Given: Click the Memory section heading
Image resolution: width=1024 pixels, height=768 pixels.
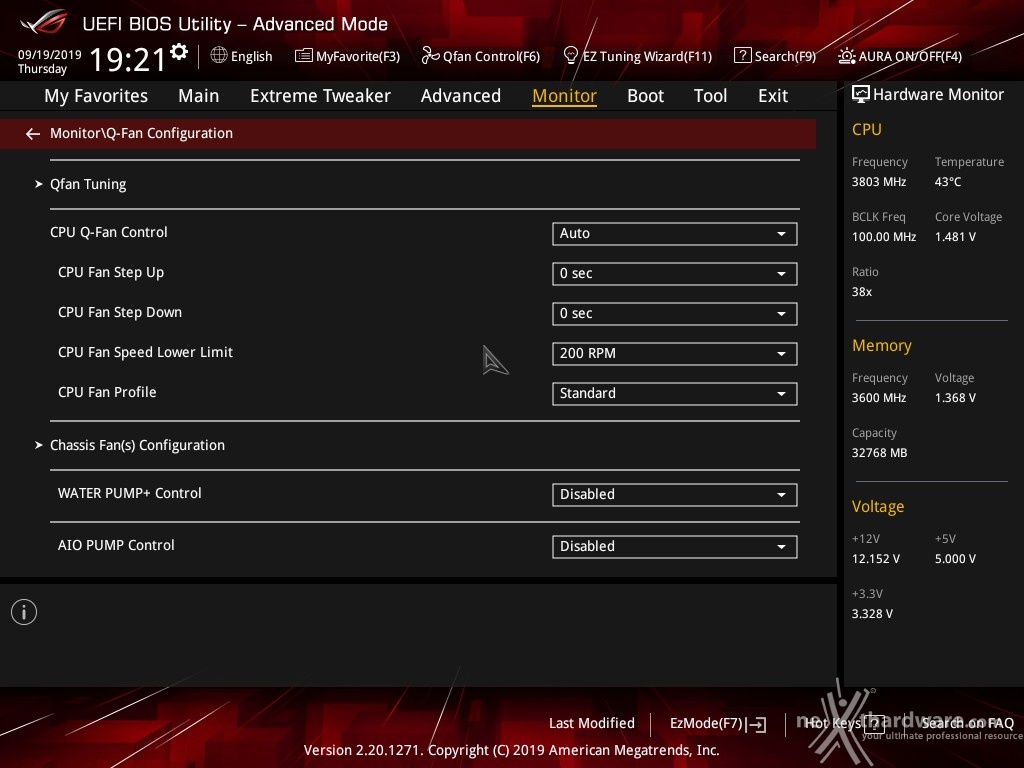Looking at the screenshot, I should 882,345.
